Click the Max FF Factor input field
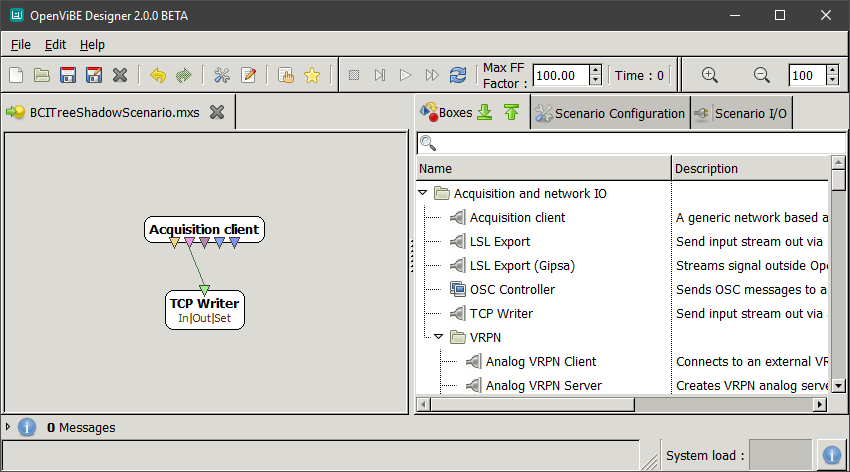Viewport: 850px width, 472px height. 561,75
